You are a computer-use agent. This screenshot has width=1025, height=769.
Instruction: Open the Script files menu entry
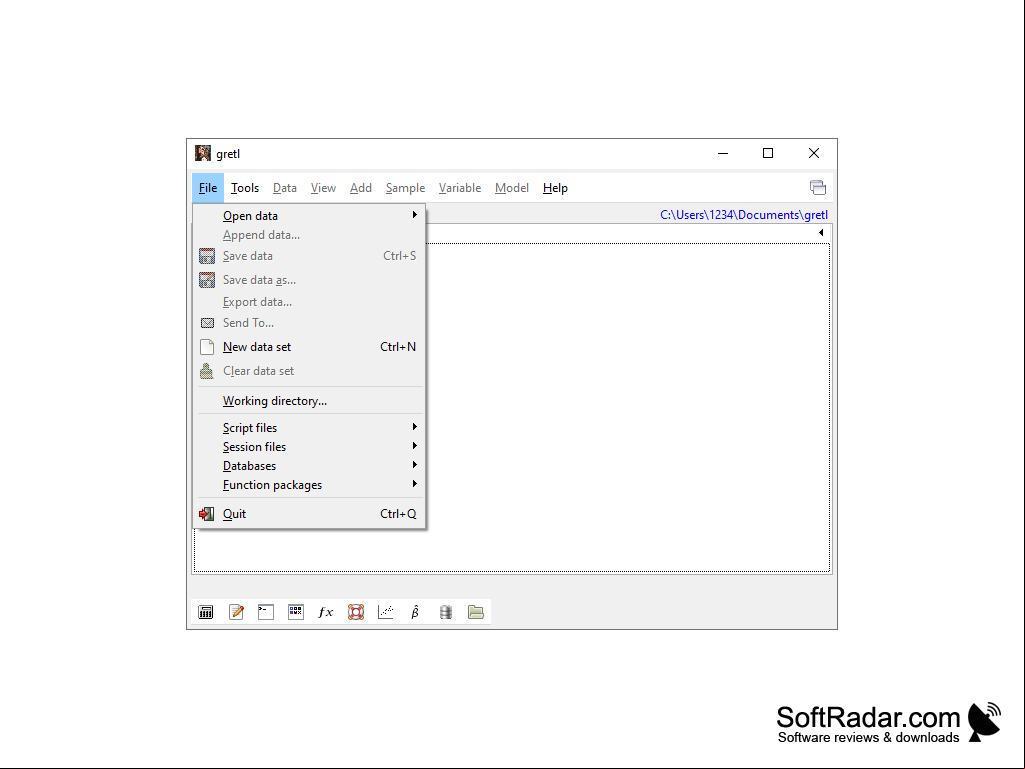click(309, 428)
